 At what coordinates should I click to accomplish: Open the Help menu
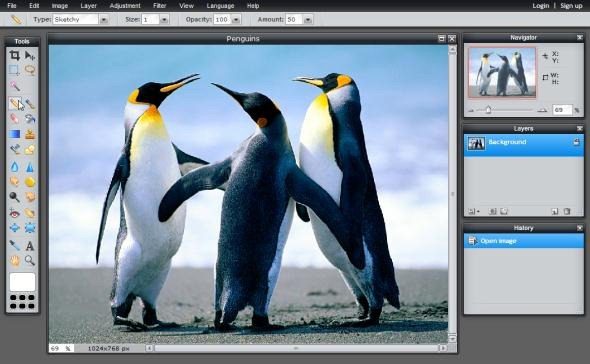(253, 6)
